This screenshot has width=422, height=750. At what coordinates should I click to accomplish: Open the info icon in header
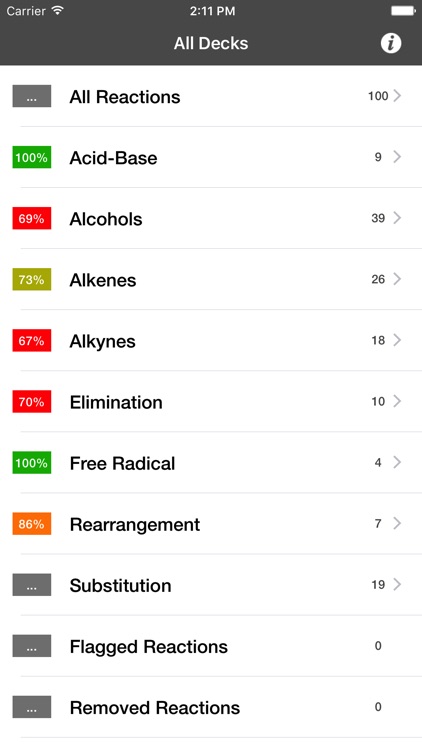pyautogui.click(x=390, y=43)
